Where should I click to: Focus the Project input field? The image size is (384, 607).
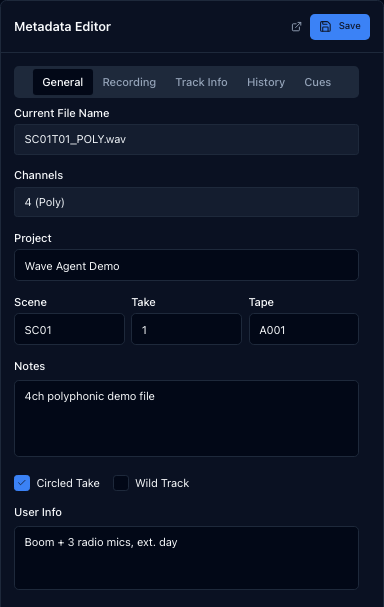pos(186,266)
